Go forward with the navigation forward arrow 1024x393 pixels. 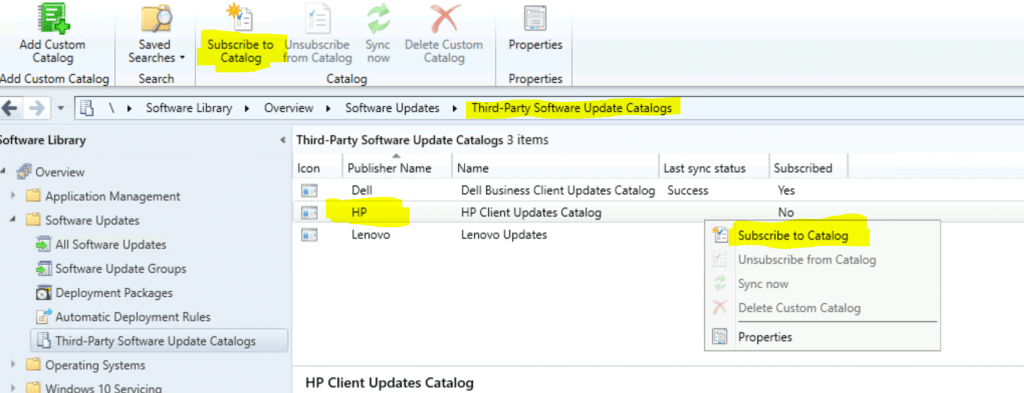coord(38,108)
